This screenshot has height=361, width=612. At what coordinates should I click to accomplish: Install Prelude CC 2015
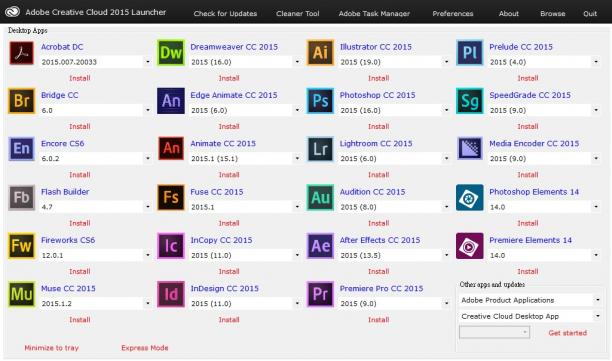click(x=528, y=78)
